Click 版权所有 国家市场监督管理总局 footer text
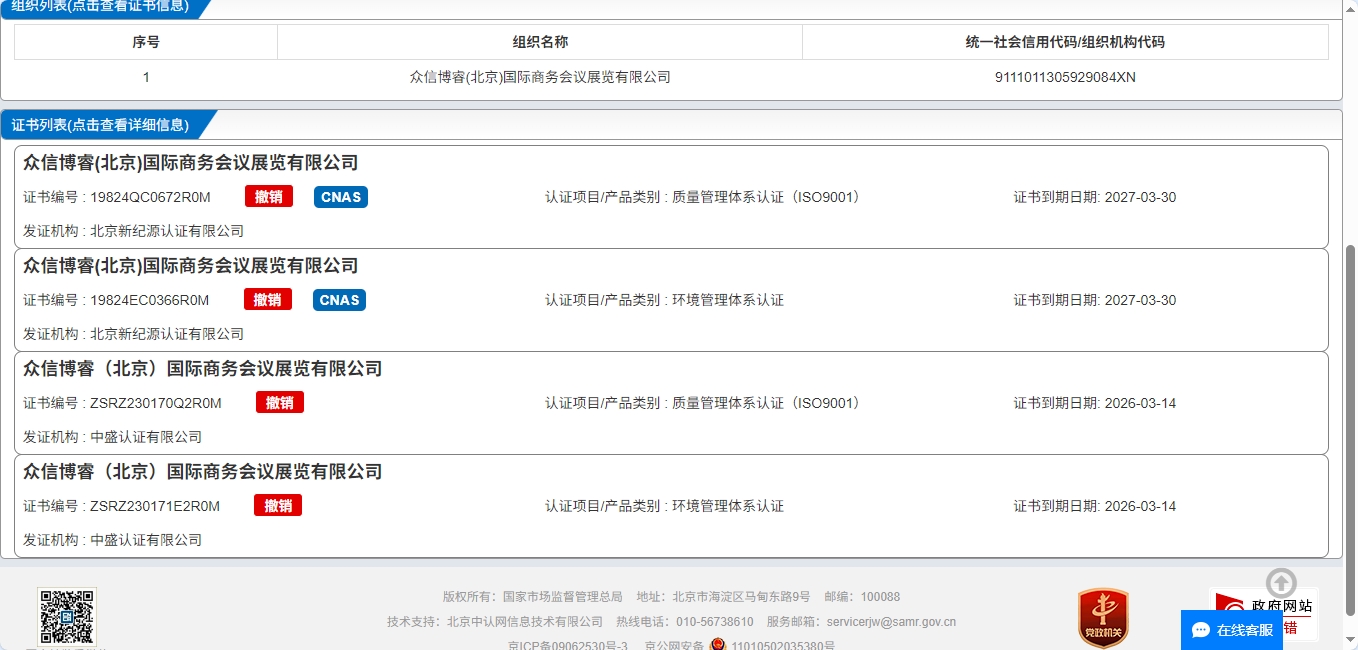 click(533, 597)
